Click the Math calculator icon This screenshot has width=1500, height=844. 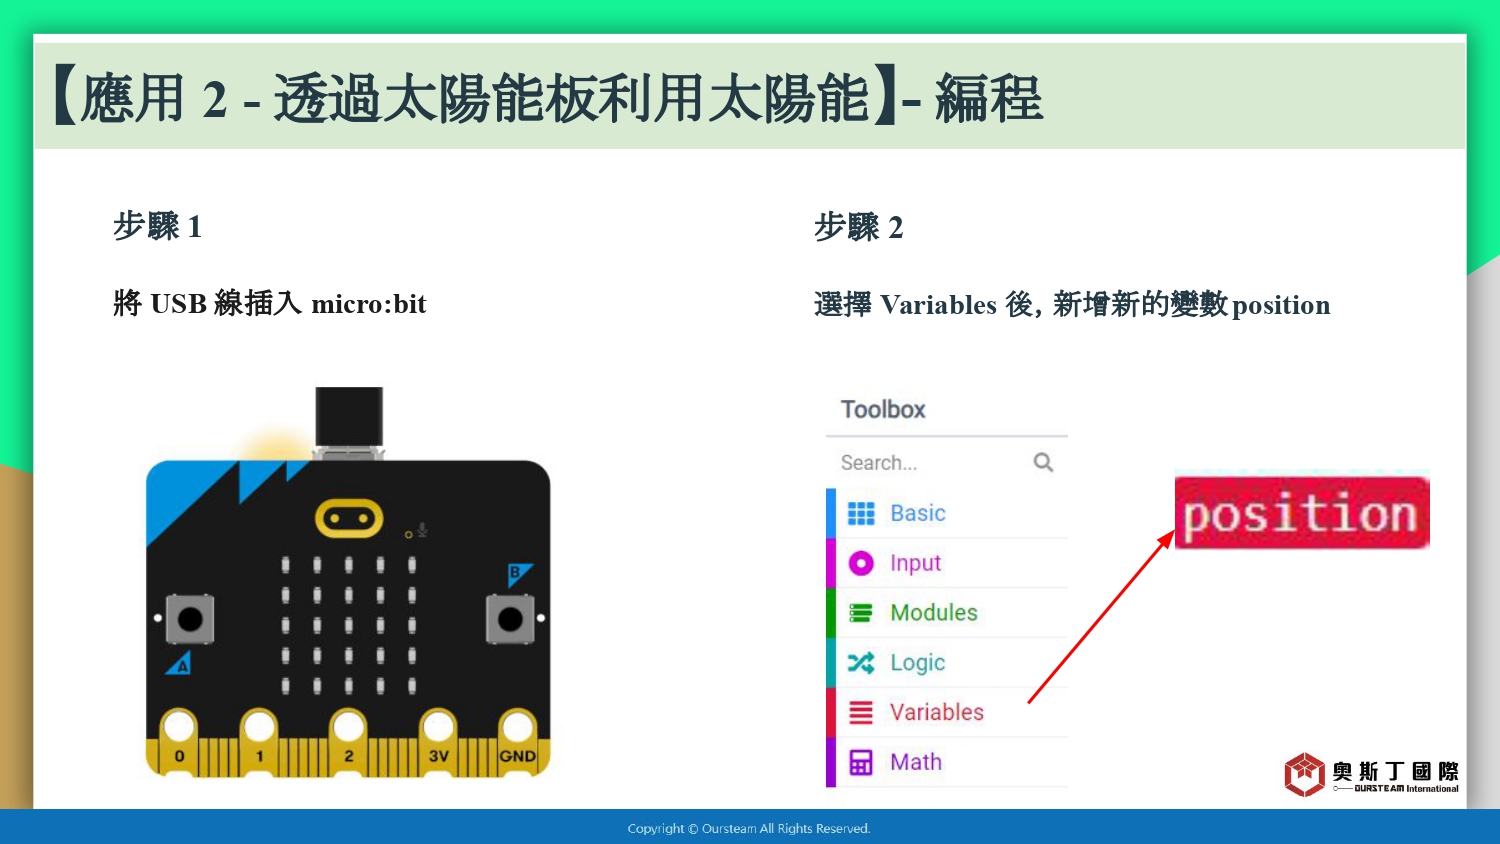pos(861,763)
